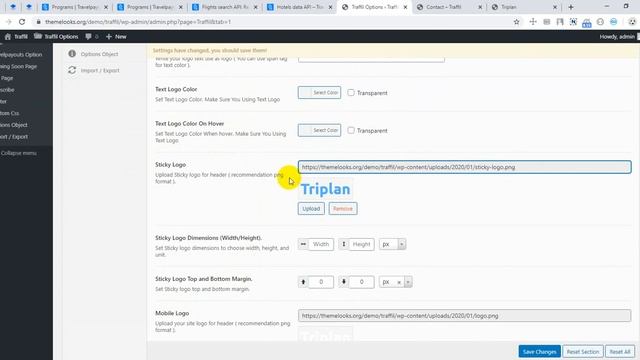Click the forward navigation arrow
The width and height of the screenshot is (640, 360).
(x=9, y=22)
